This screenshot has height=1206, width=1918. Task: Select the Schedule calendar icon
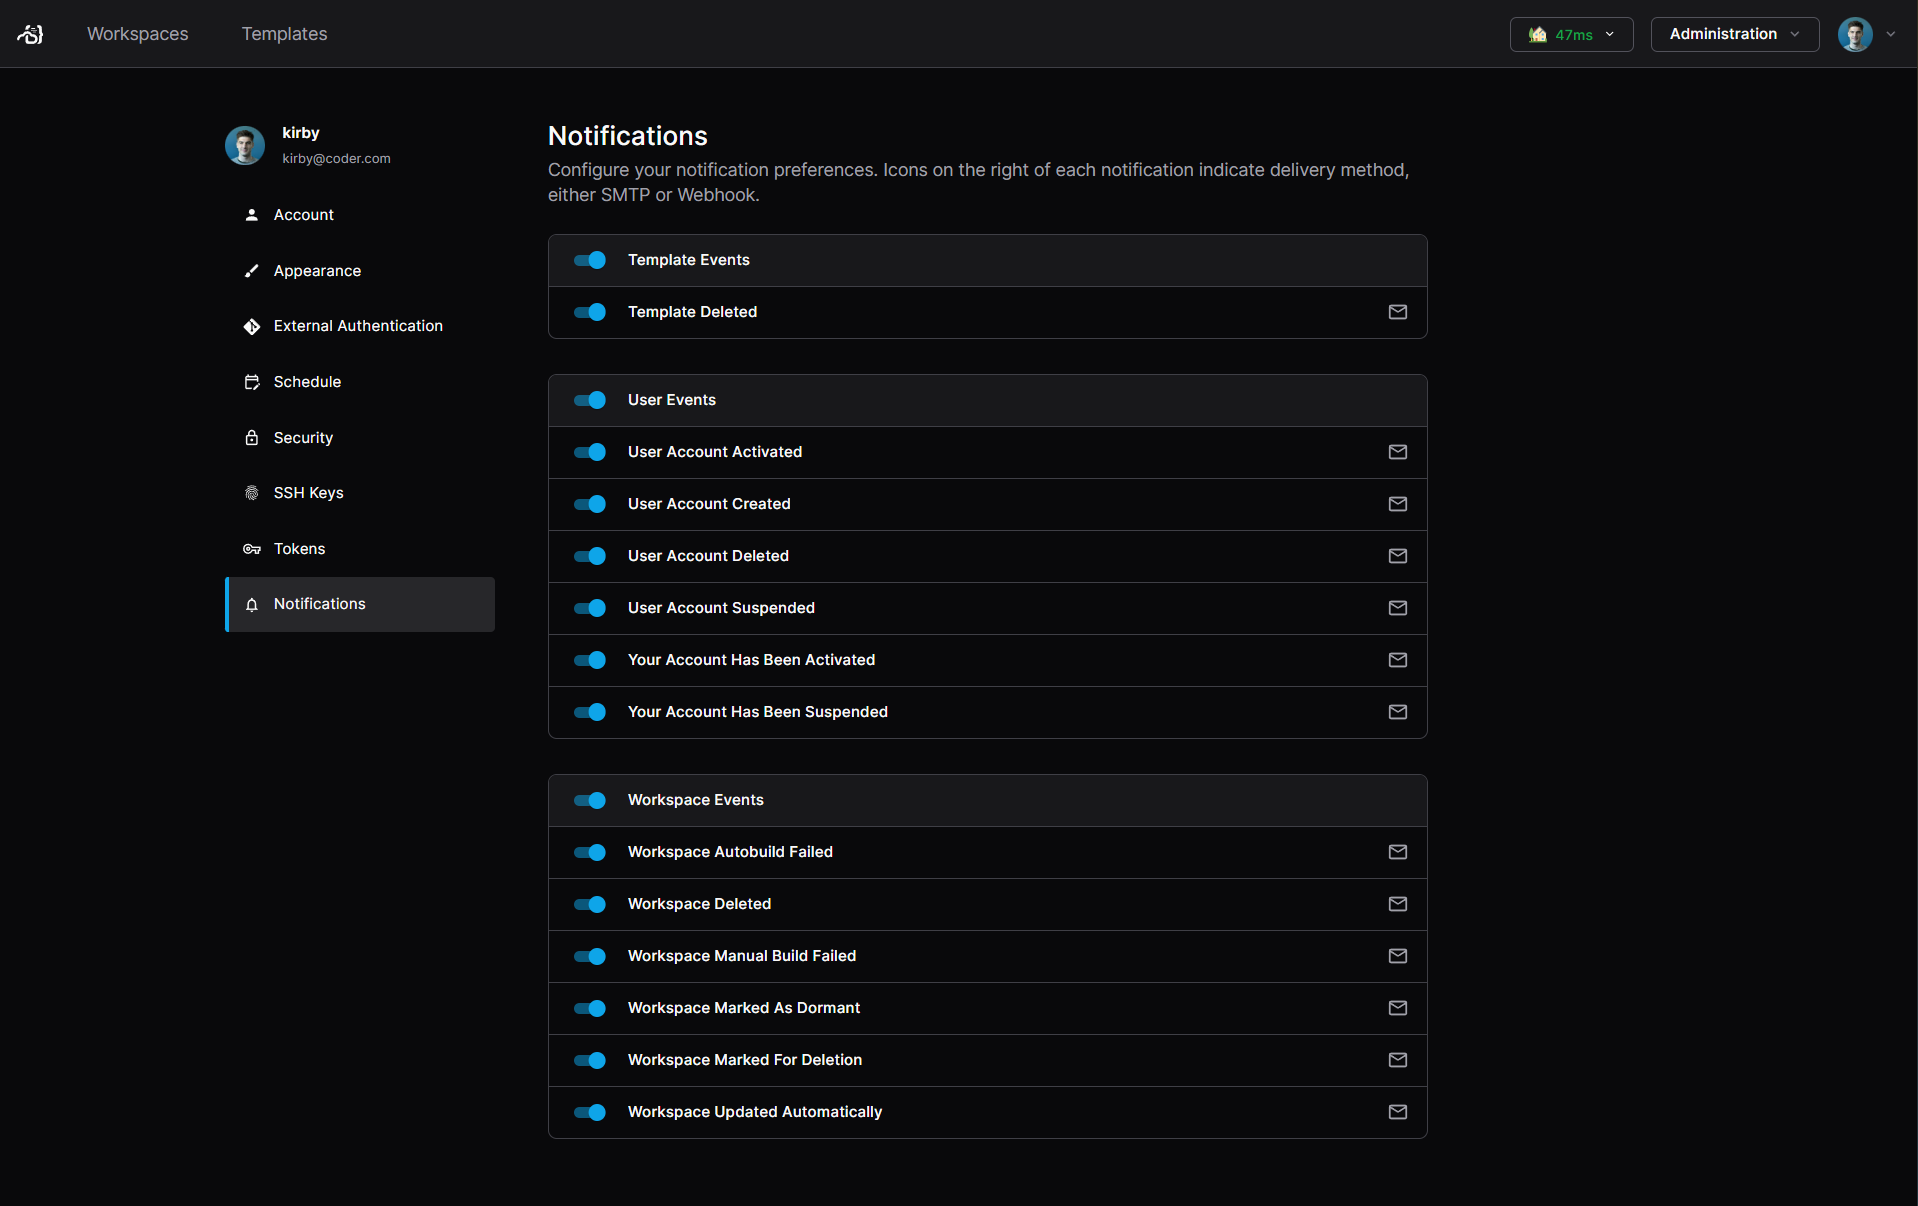pyautogui.click(x=251, y=382)
